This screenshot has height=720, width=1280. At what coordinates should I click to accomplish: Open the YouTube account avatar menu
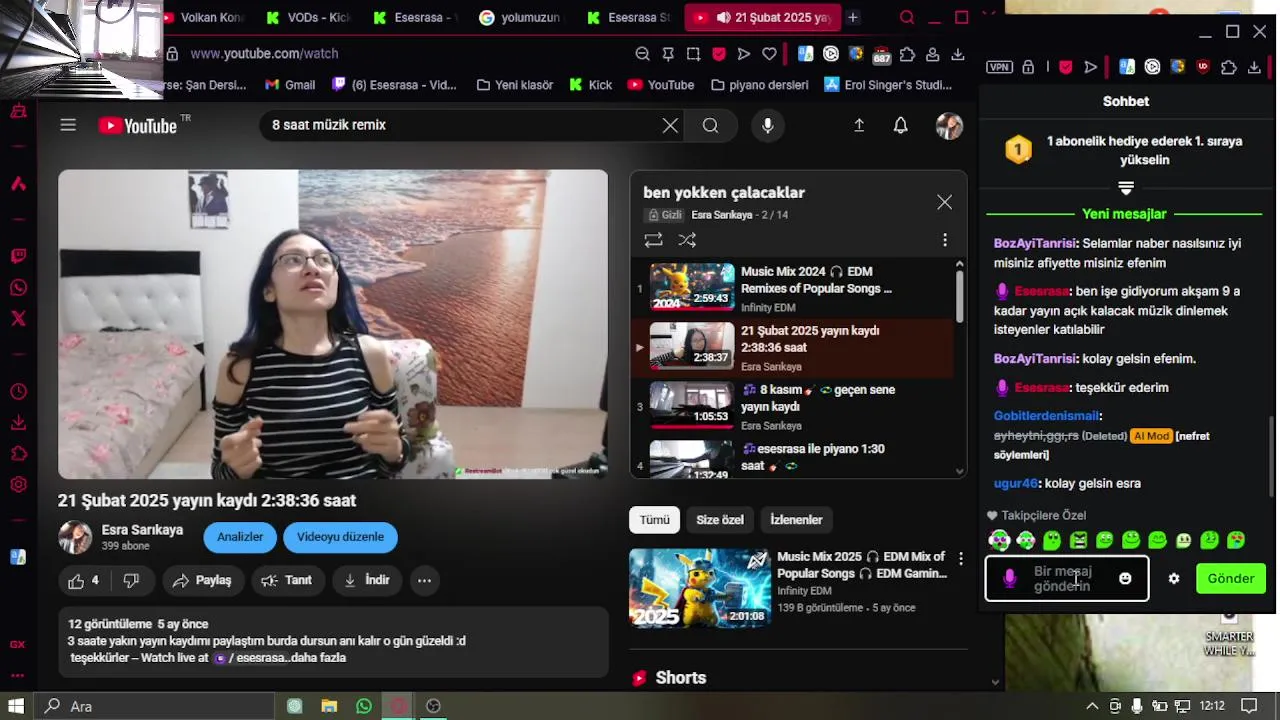tap(949, 125)
